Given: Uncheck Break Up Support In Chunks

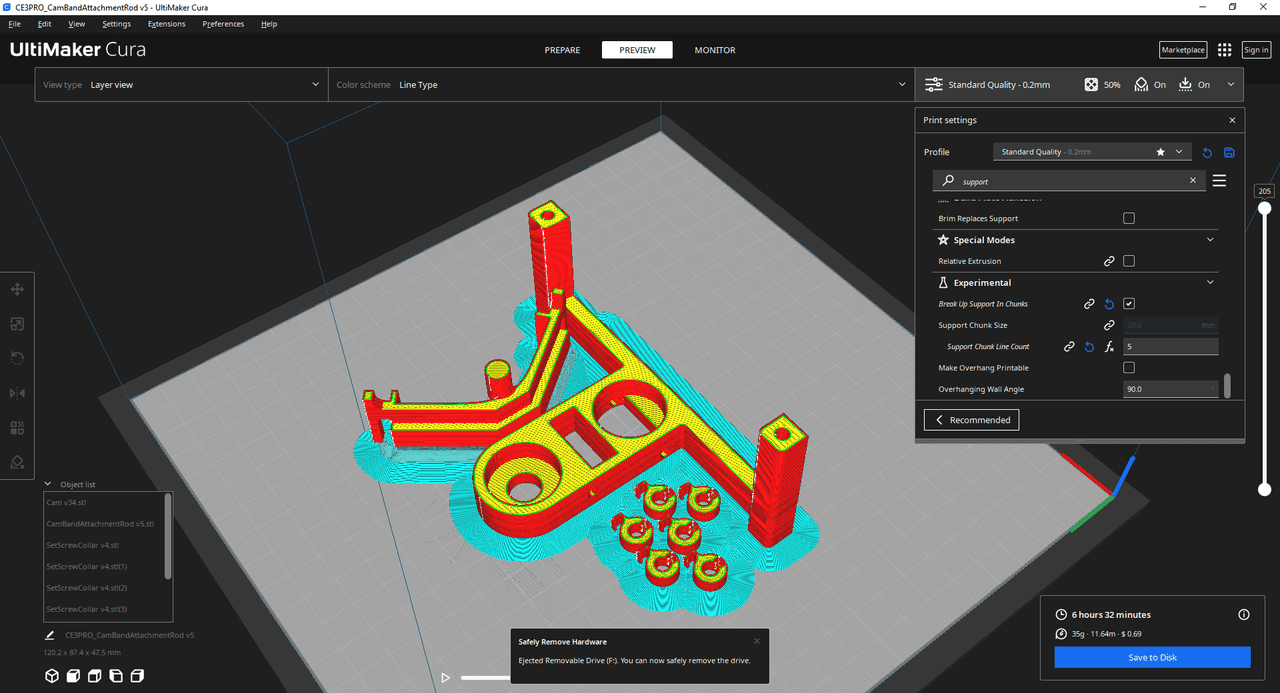Looking at the screenshot, I should tap(1129, 304).
